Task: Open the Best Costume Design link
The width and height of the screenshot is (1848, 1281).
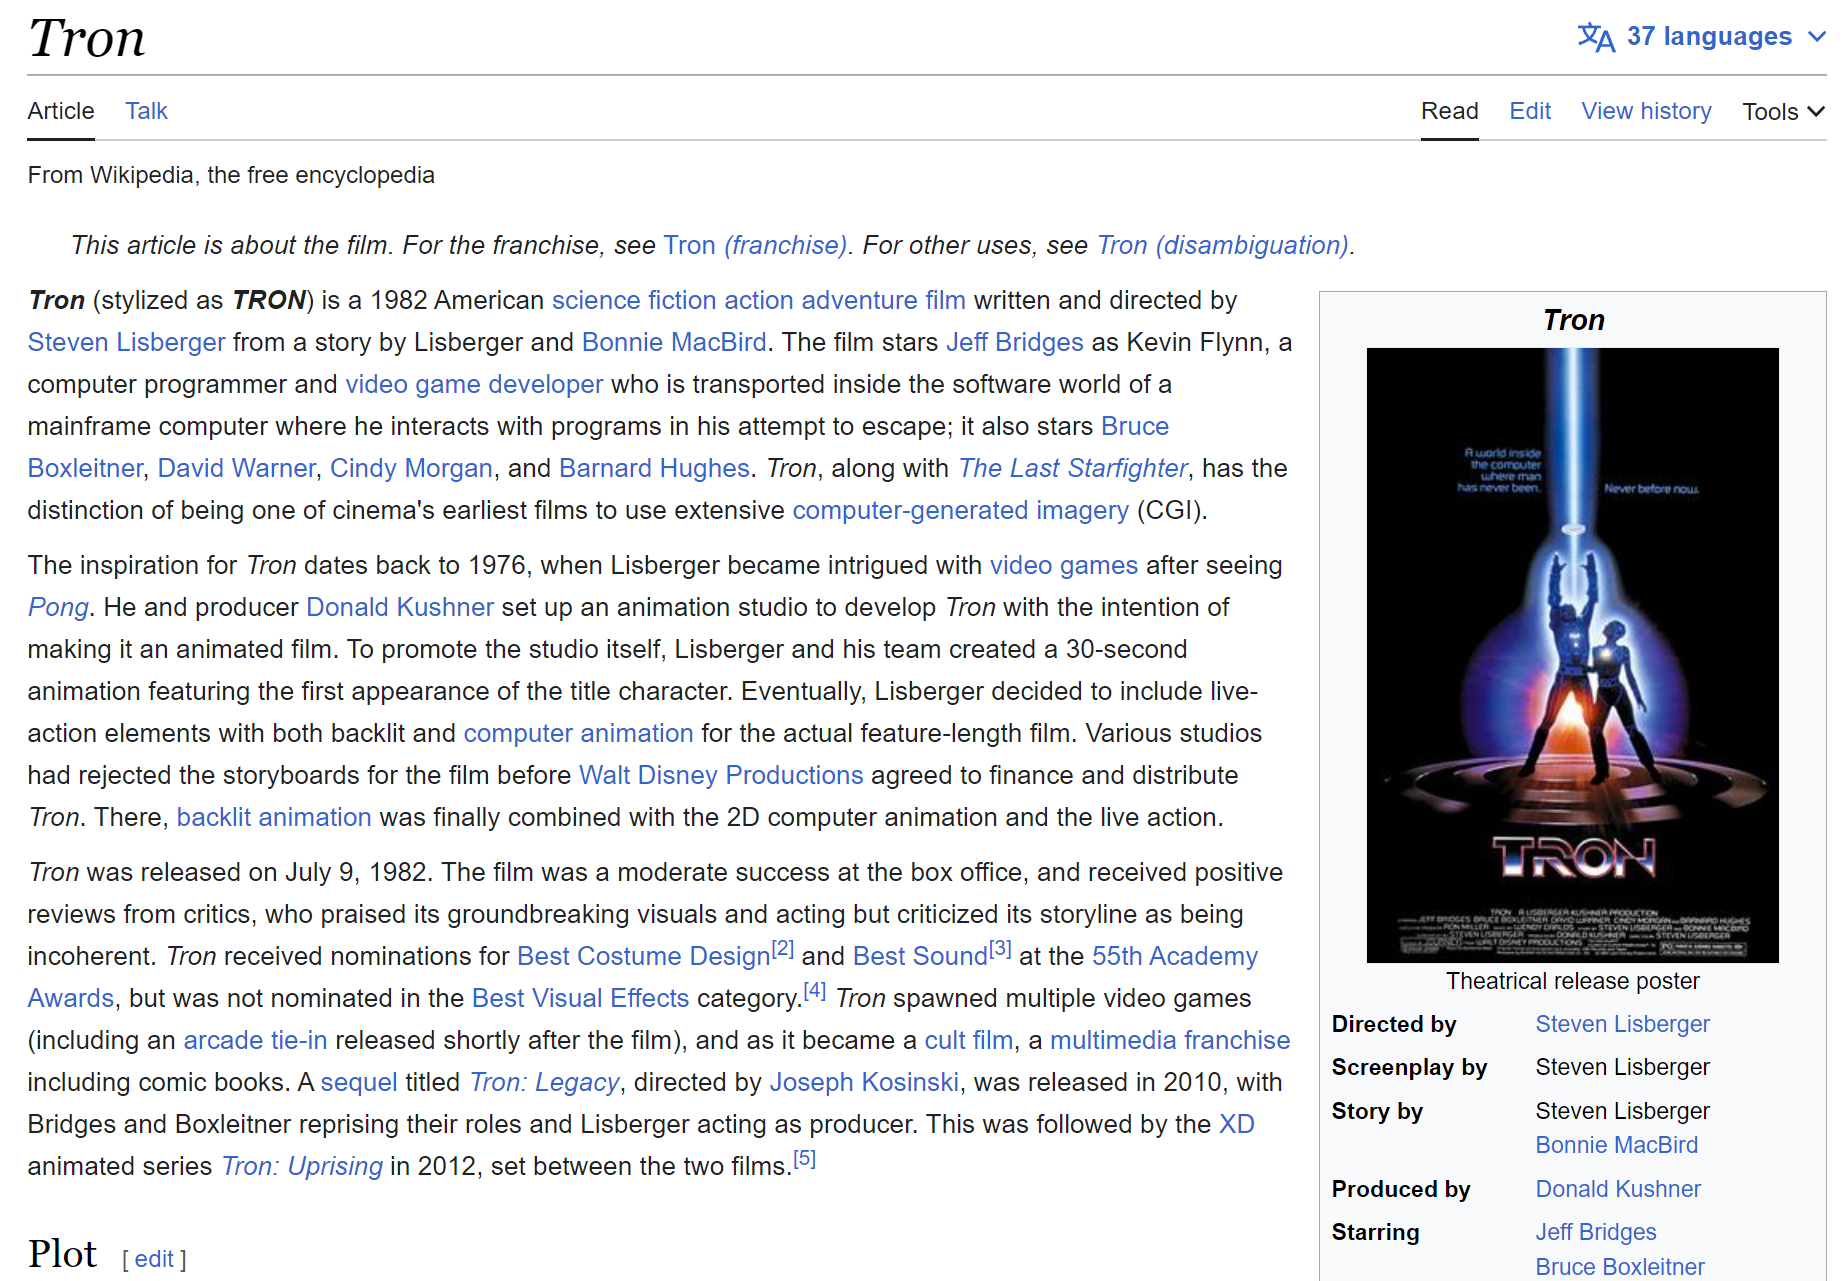Action: (643, 956)
